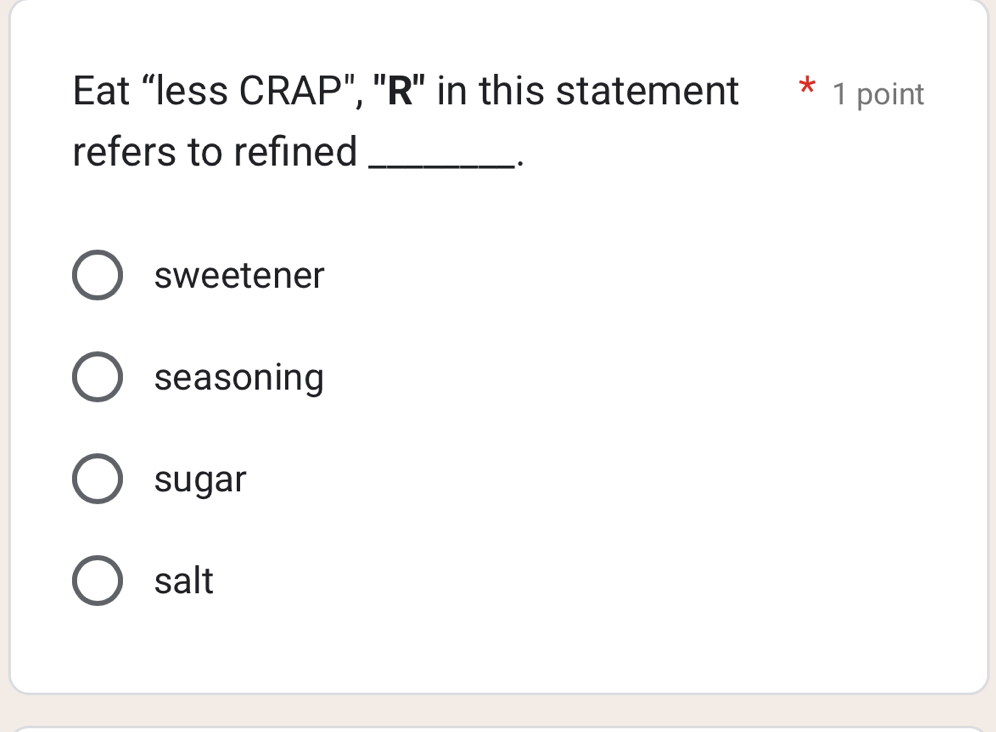Click the red required asterisk
This screenshot has width=996, height=732.
[805, 91]
